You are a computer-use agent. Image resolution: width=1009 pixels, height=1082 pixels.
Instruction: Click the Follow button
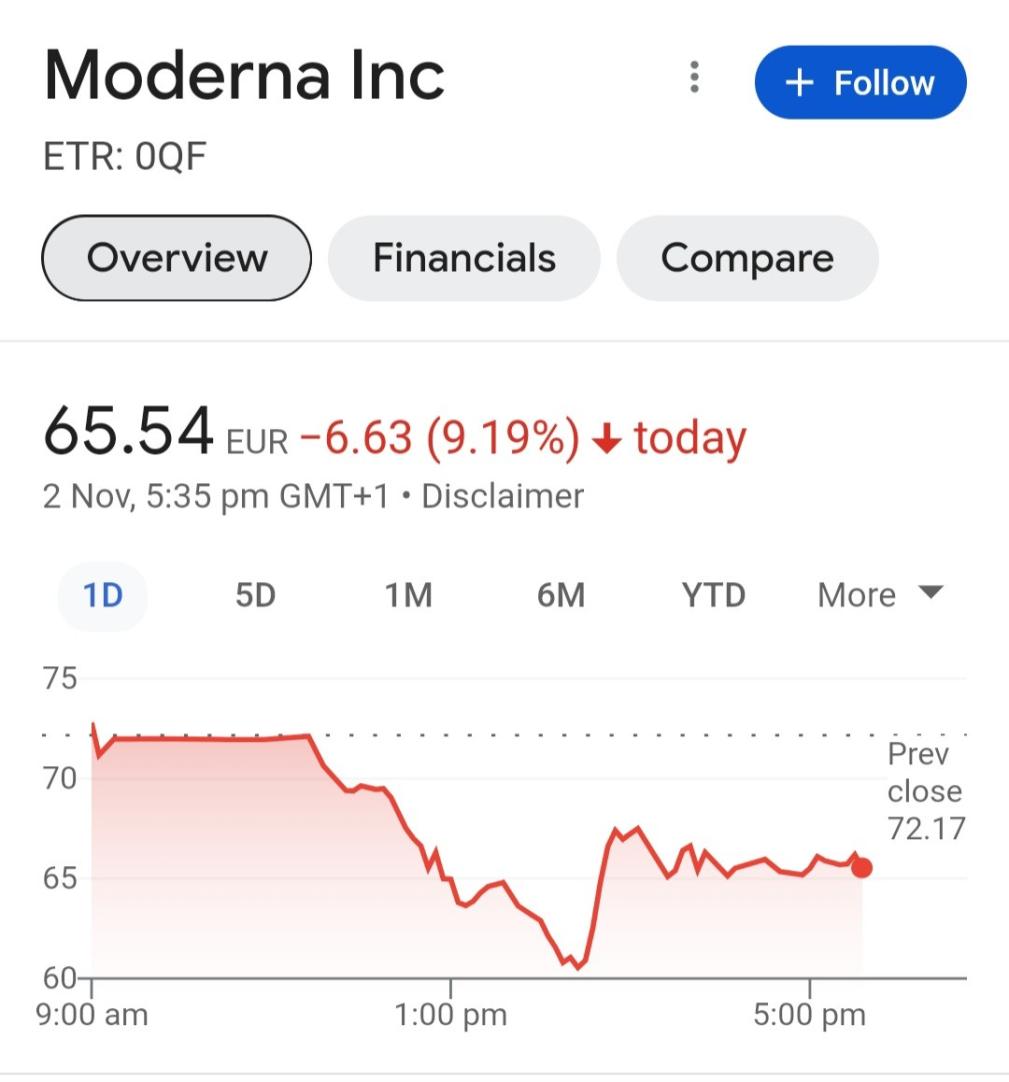pyautogui.click(x=860, y=83)
